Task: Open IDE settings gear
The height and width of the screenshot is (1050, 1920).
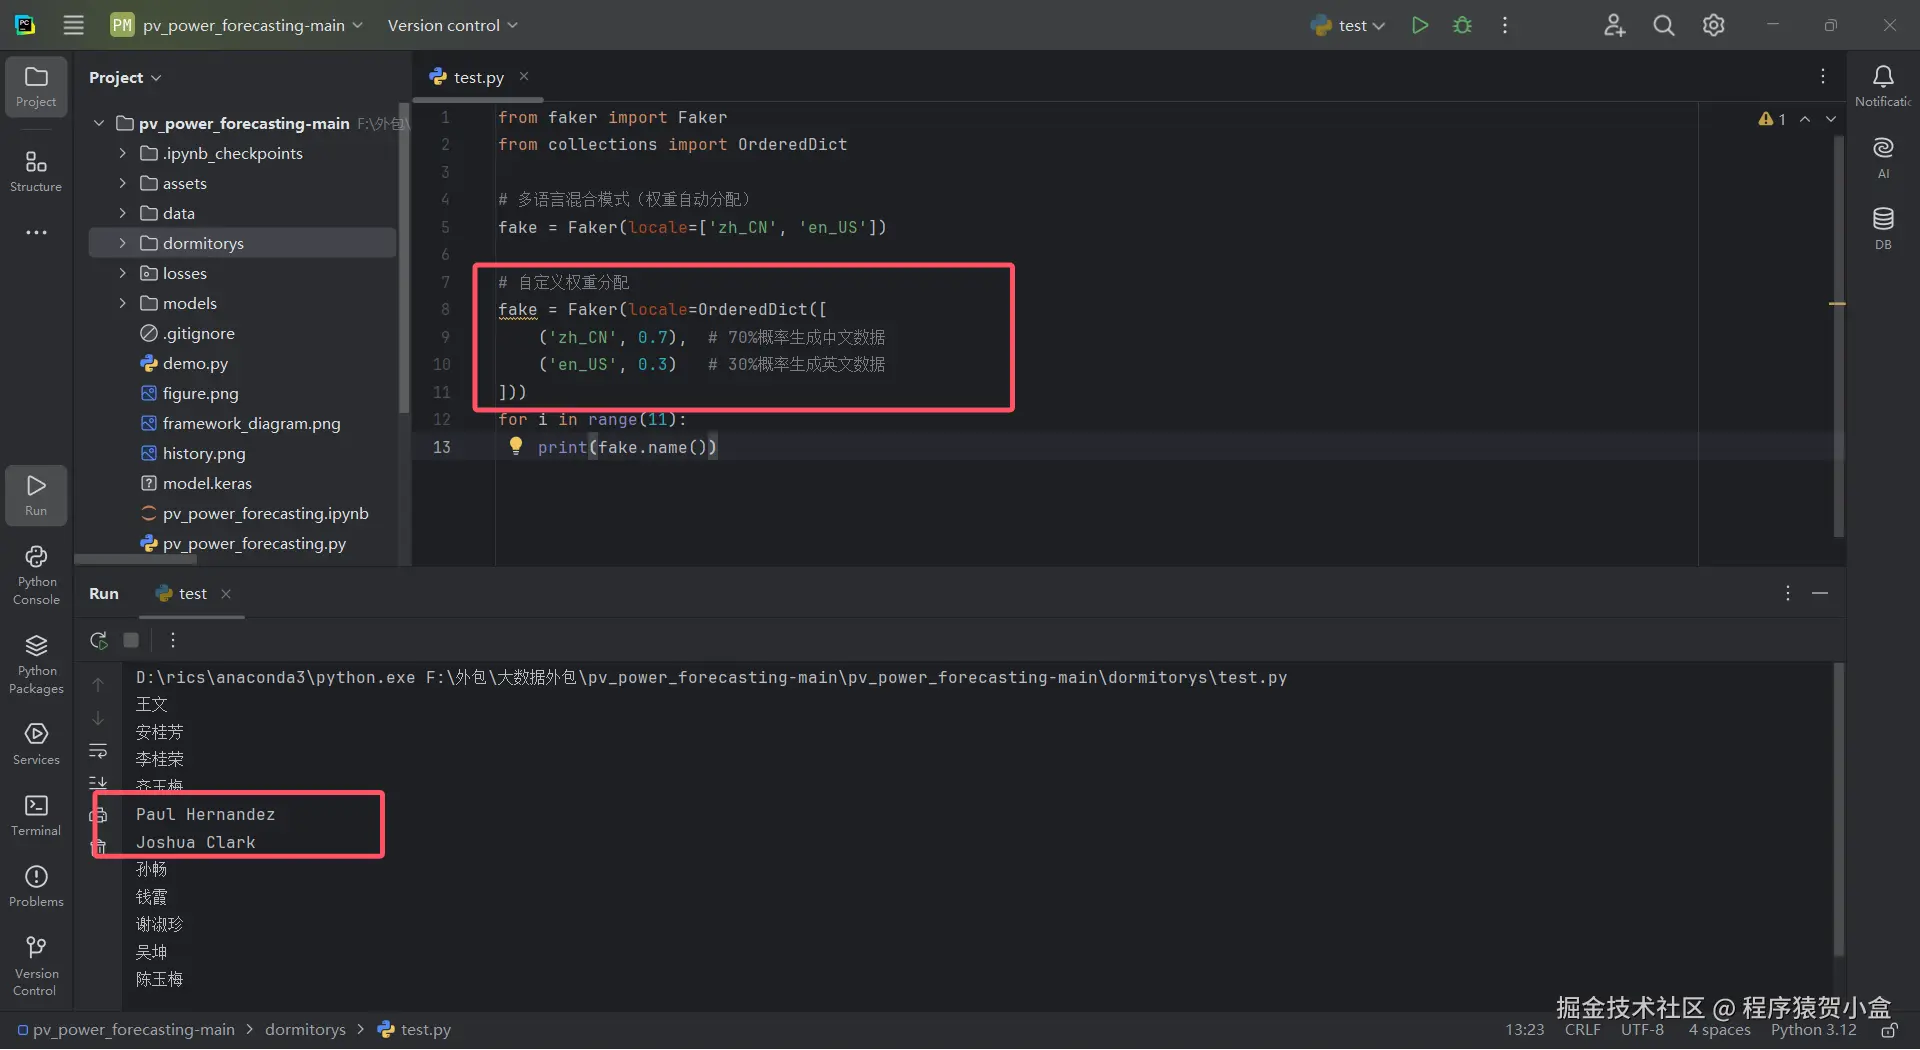Action: [1713, 25]
